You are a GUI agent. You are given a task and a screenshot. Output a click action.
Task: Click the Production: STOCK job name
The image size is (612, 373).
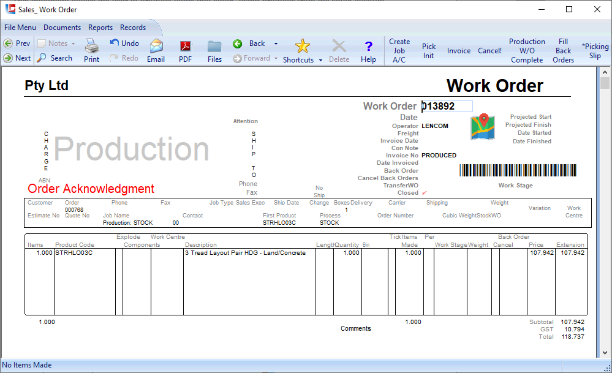128,223
